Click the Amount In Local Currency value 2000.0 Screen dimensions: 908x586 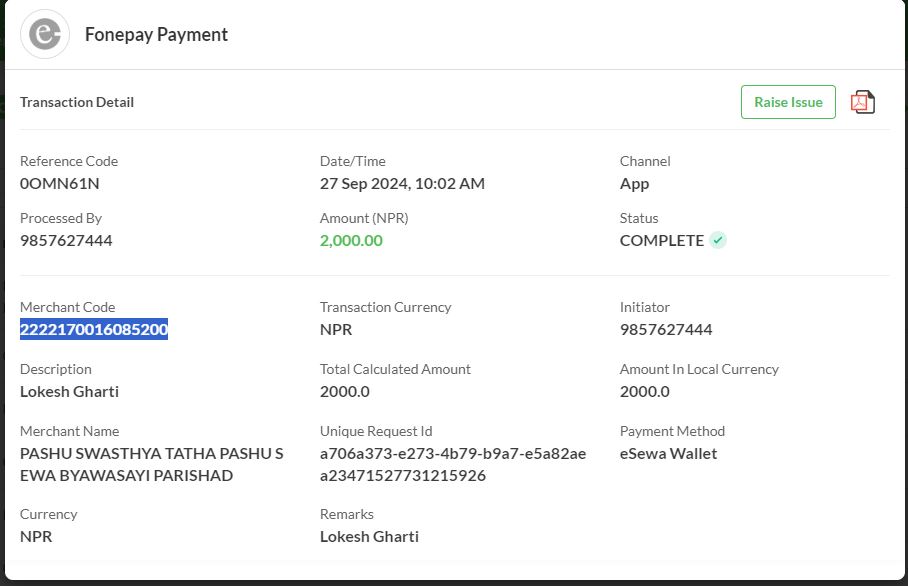tap(645, 391)
